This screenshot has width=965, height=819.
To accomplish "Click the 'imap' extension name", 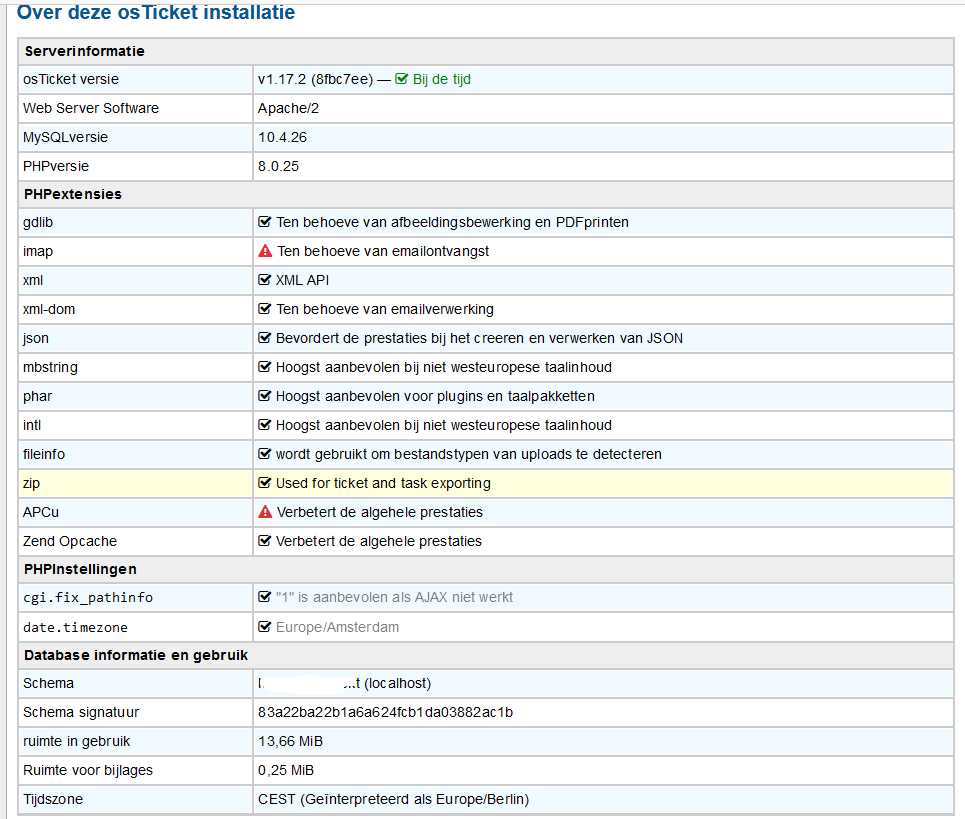I will pos(38,251).
